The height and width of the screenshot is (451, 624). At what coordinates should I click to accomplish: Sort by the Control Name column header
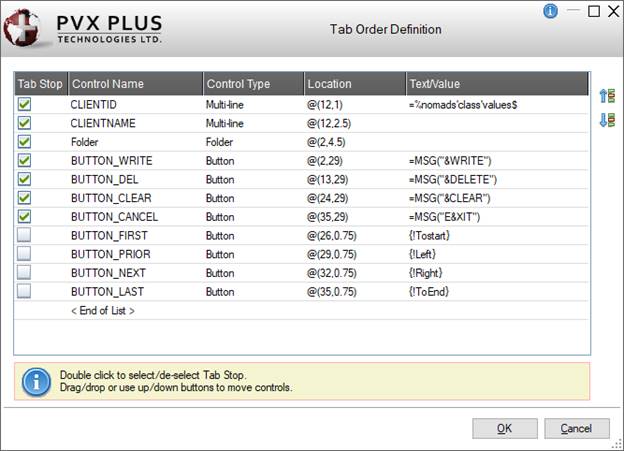point(132,84)
